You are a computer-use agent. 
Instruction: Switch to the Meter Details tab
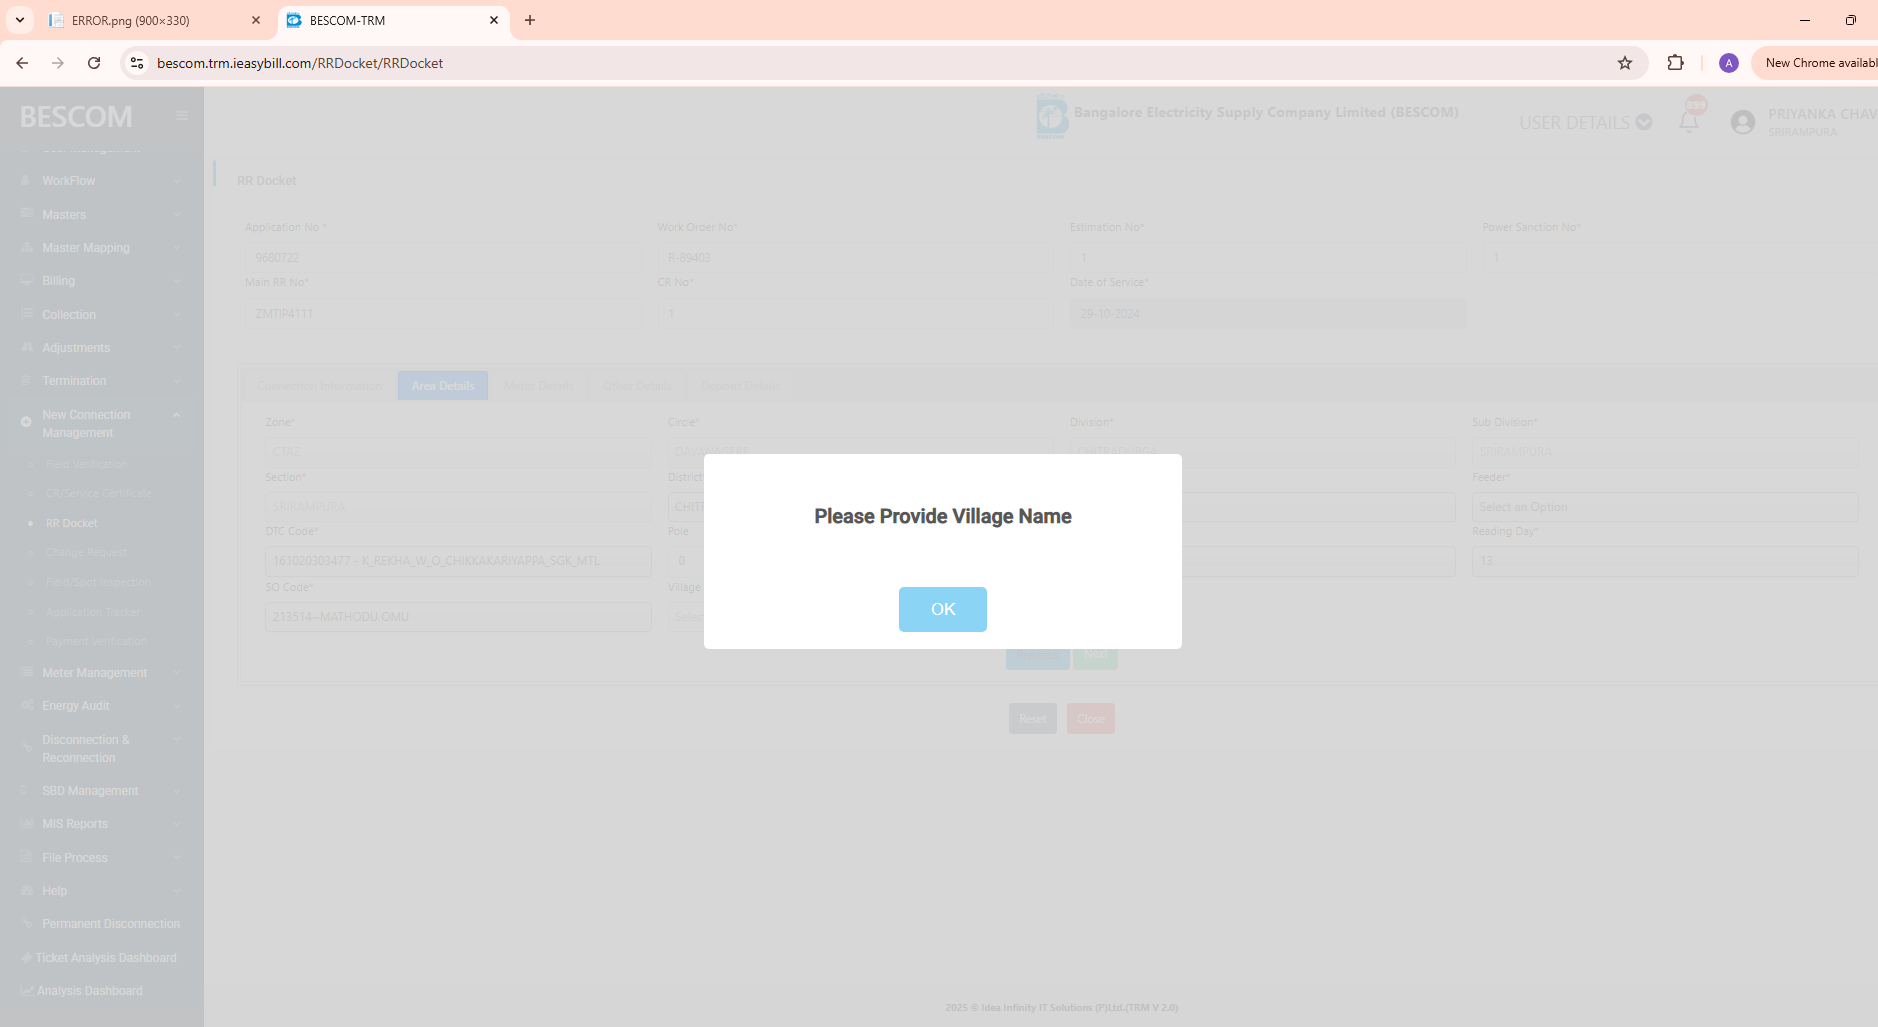(x=539, y=386)
